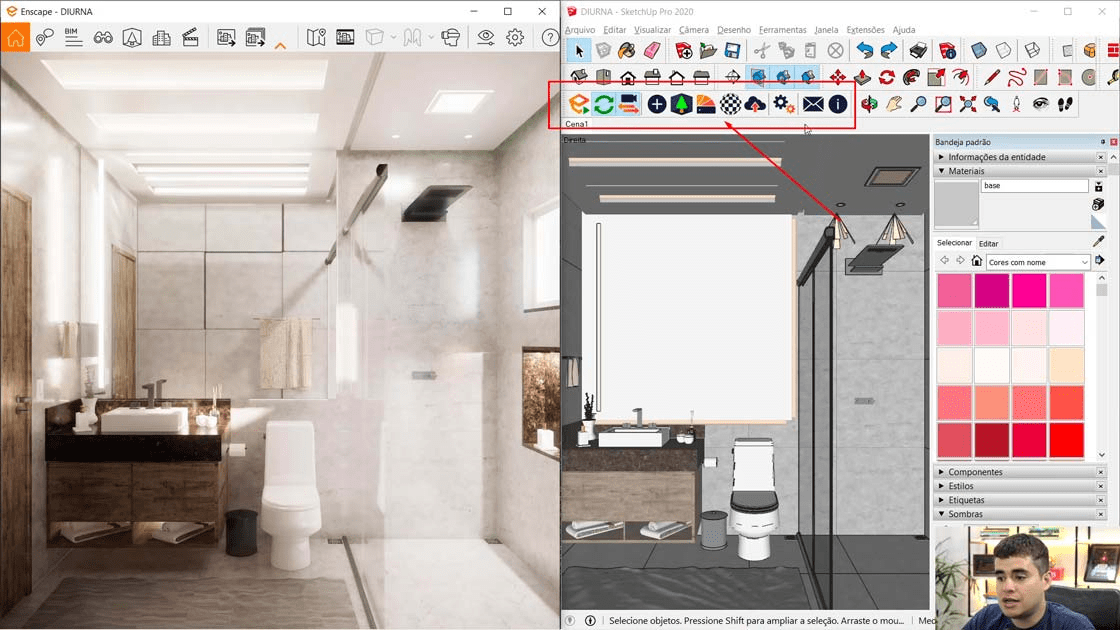Open the Editar menu
The height and width of the screenshot is (630, 1120).
[x=614, y=30]
